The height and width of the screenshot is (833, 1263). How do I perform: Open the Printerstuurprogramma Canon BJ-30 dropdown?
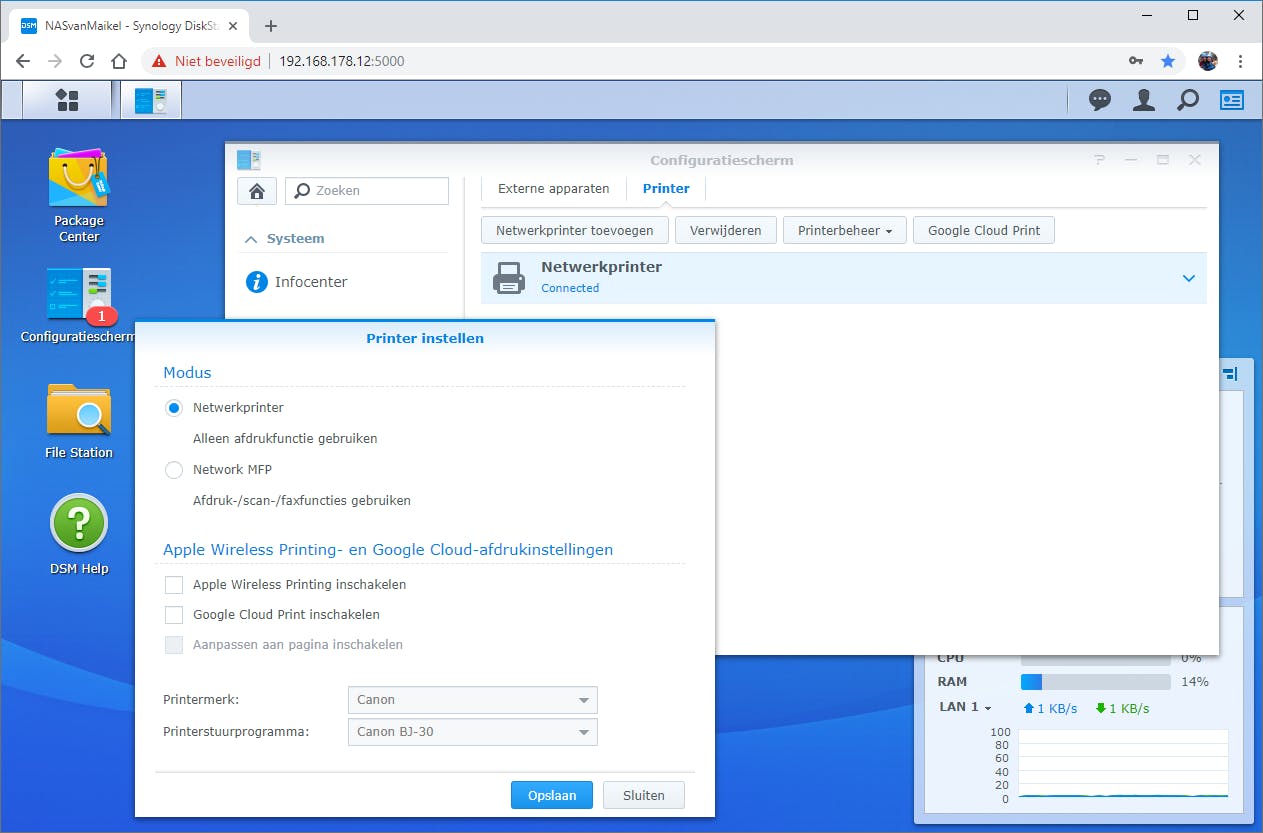(x=472, y=732)
